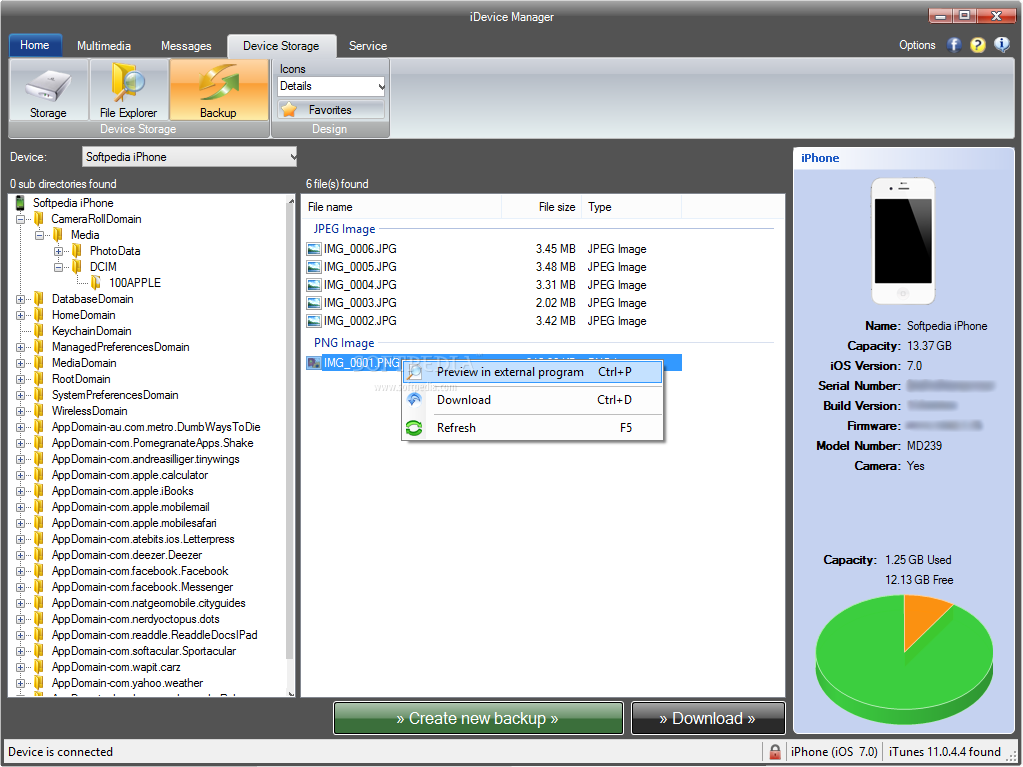The width and height of the screenshot is (1023, 767).
Task: Click the orange used-space pie slice
Action: point(923,618)
